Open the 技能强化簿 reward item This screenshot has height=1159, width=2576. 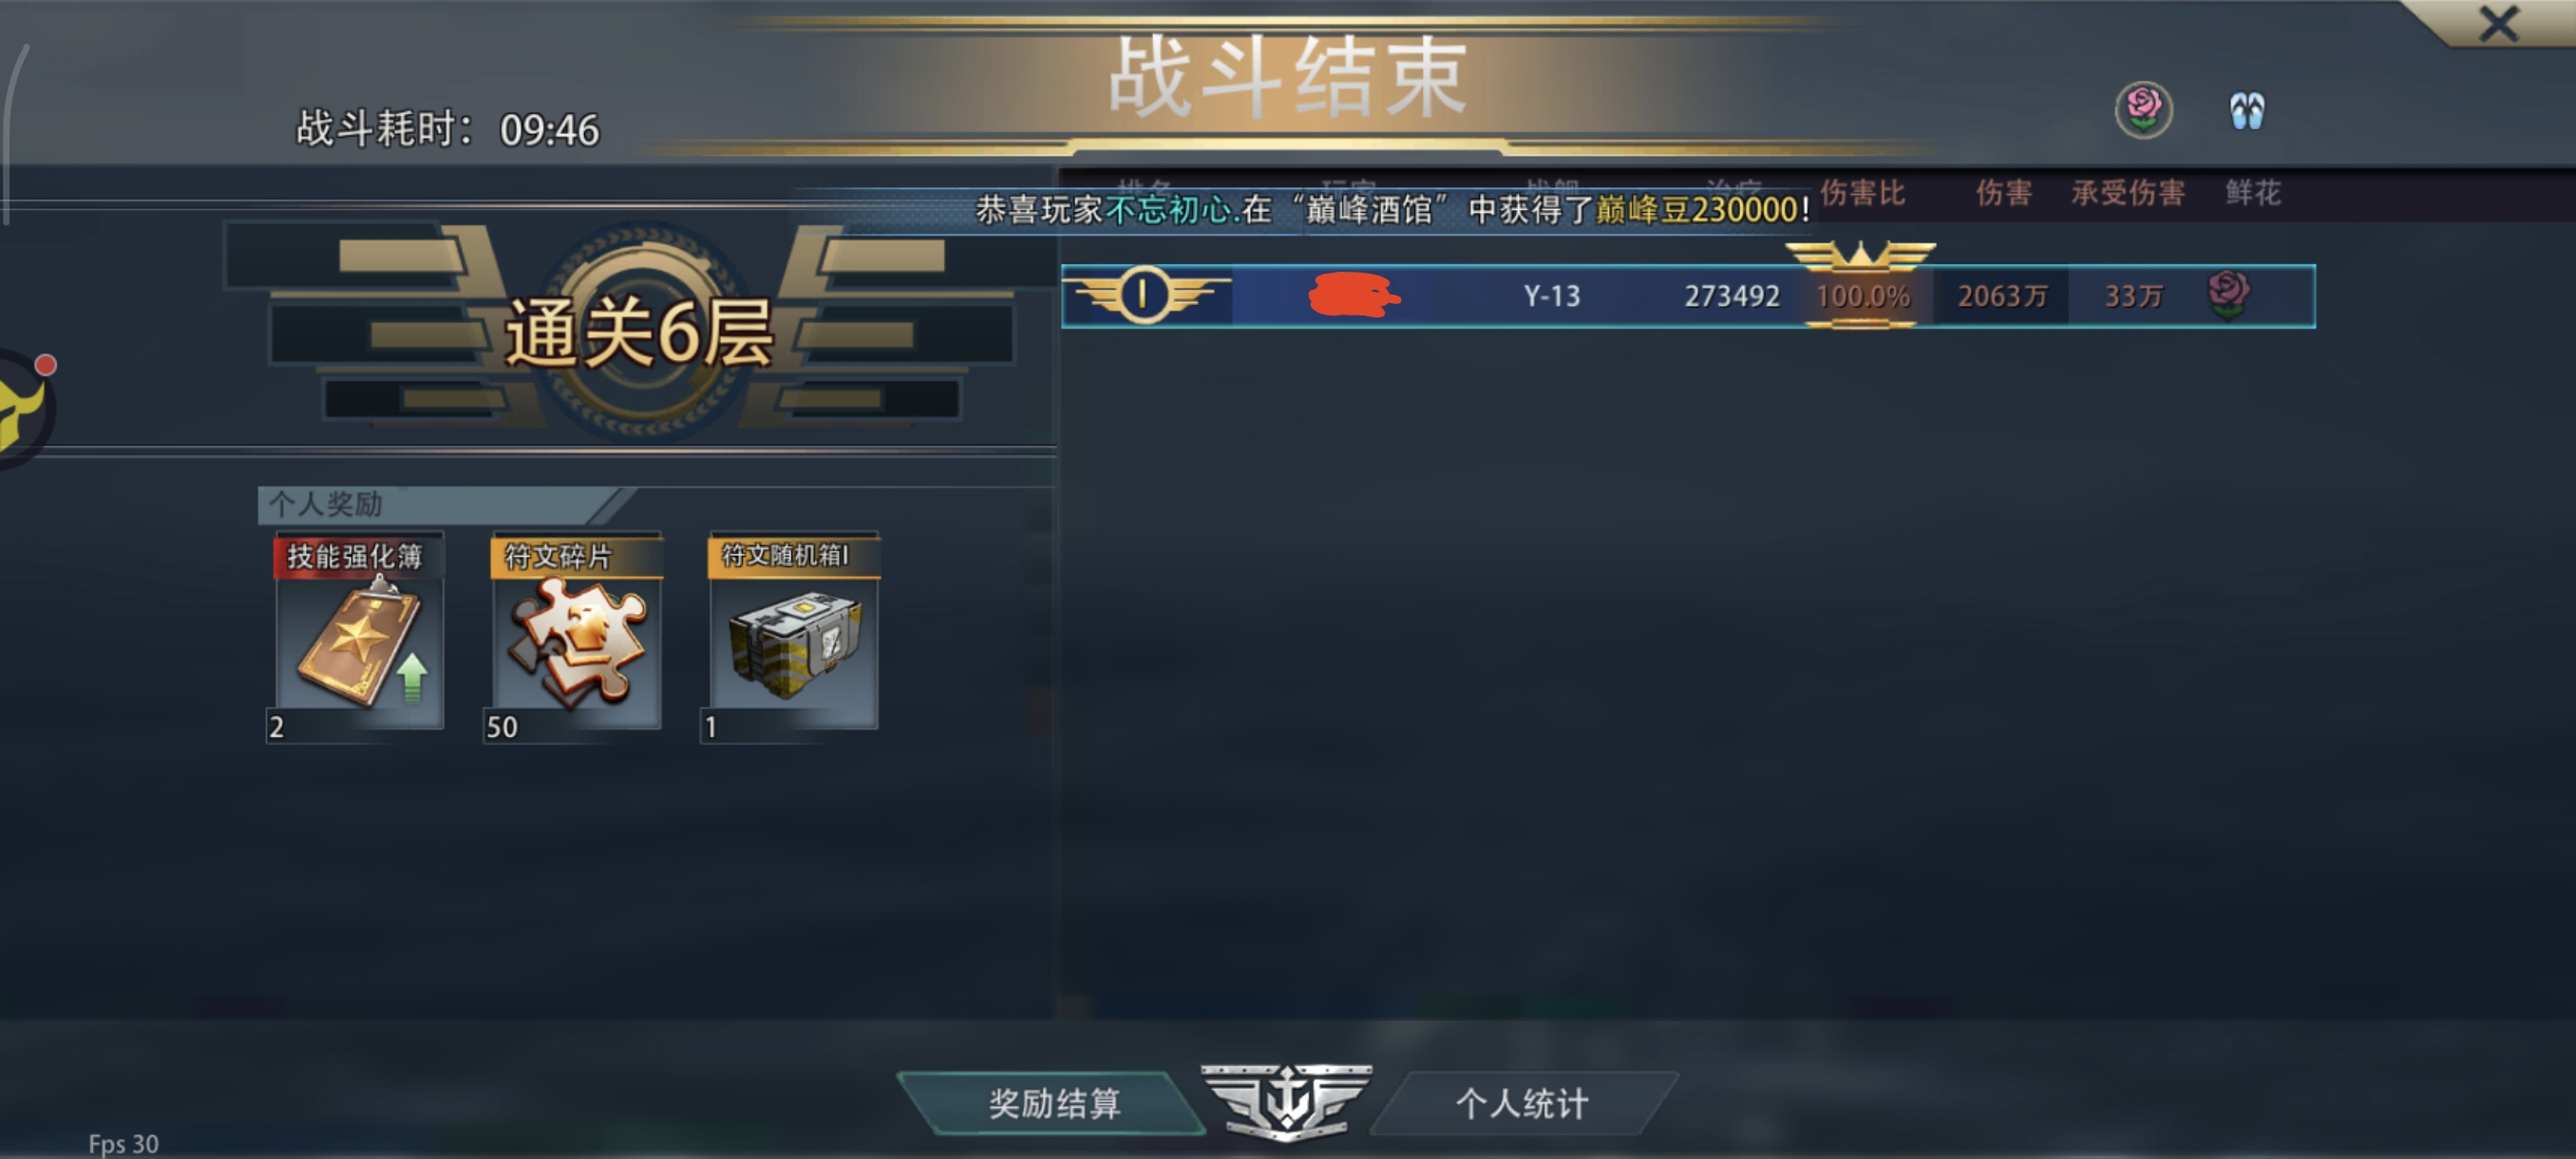[358, 634]
